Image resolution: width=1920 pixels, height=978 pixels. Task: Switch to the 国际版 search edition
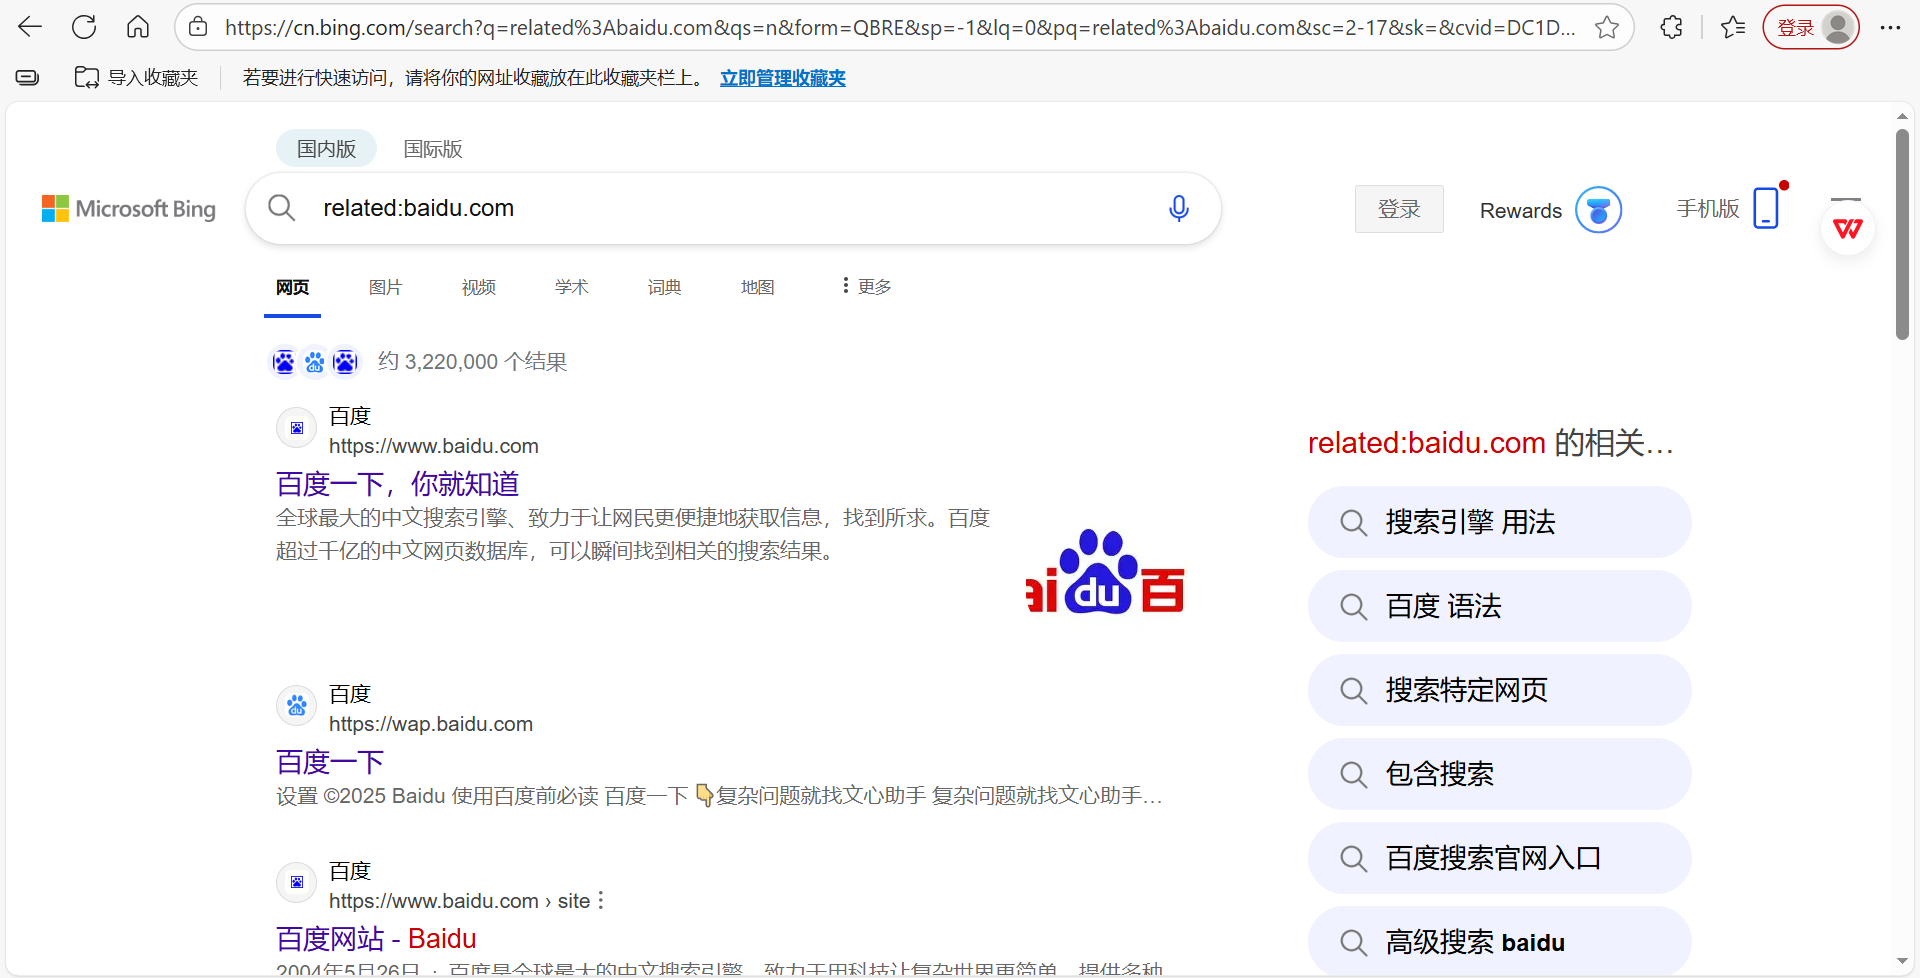pos(433,148)
